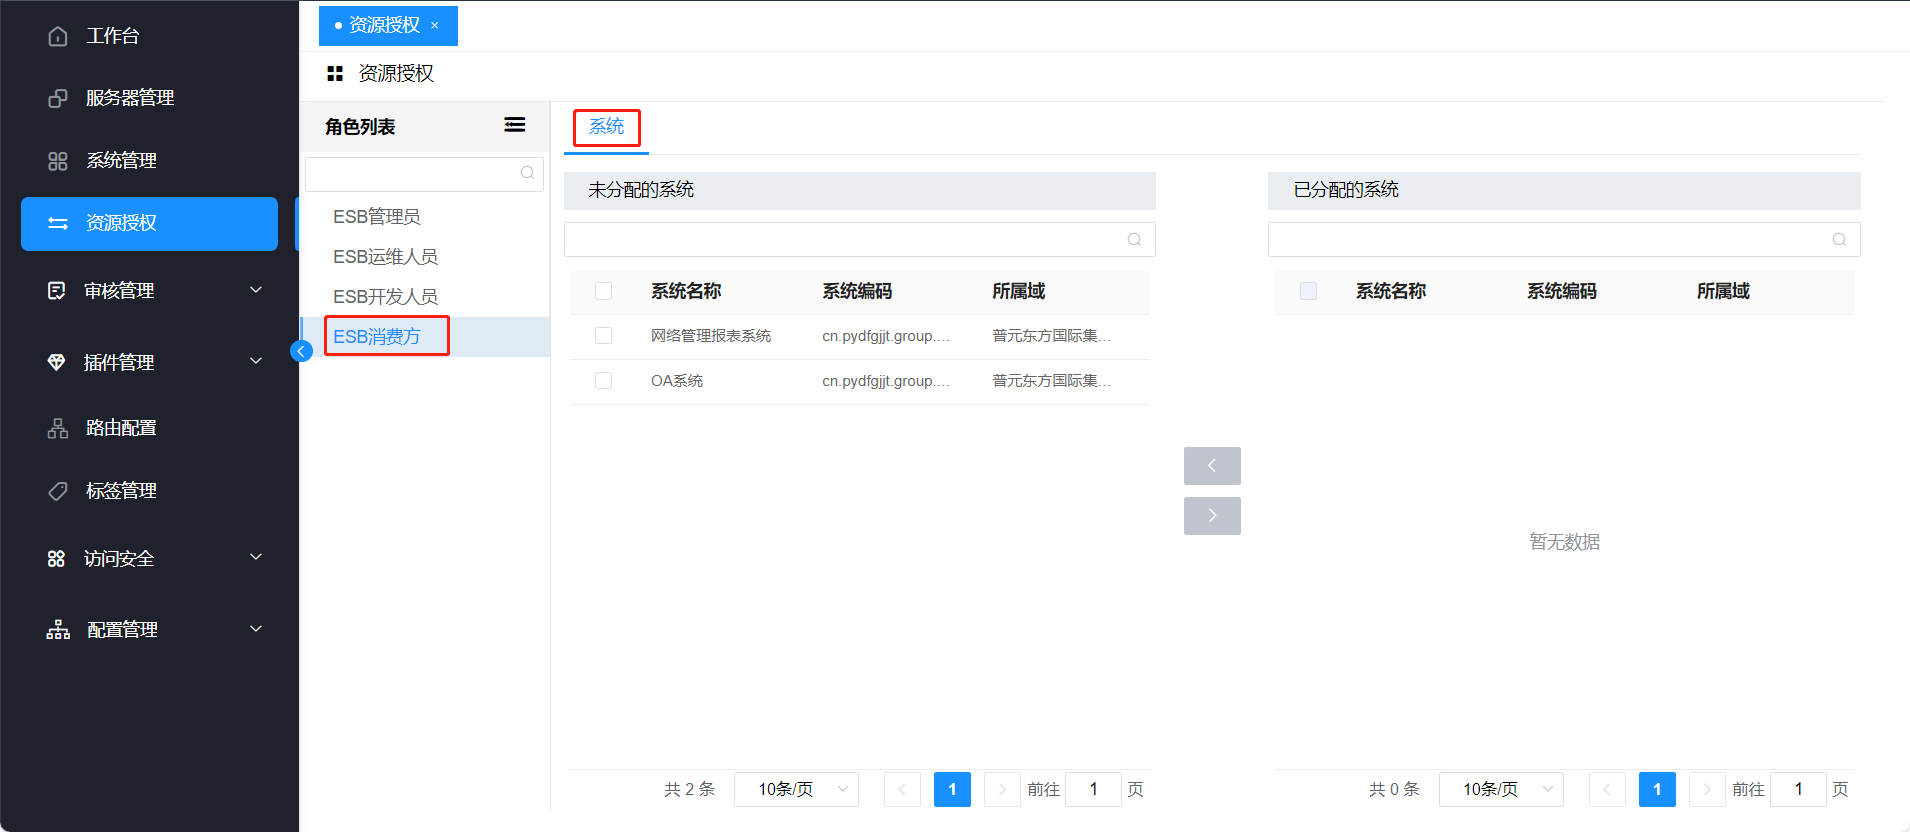Focus the role list search field

[x=424, y=174]
